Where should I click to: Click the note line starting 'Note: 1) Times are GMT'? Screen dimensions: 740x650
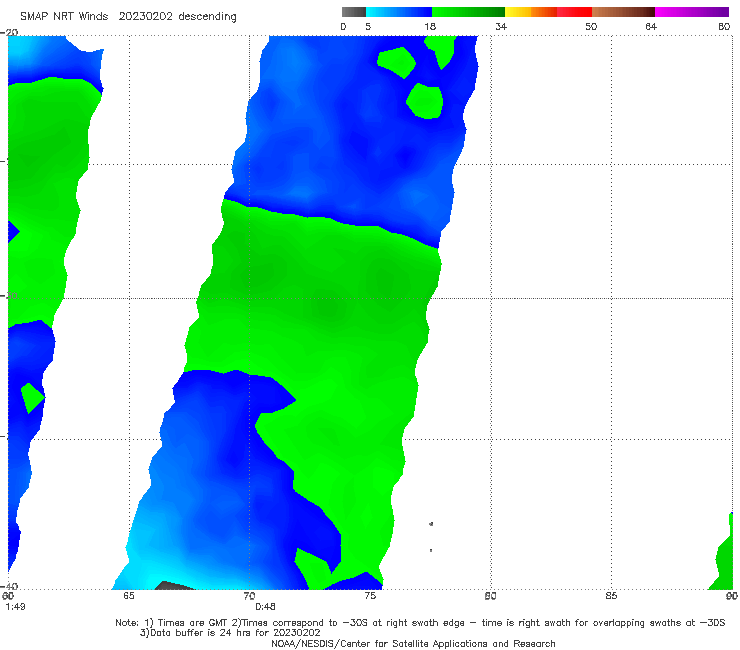[x=420, y=623]
